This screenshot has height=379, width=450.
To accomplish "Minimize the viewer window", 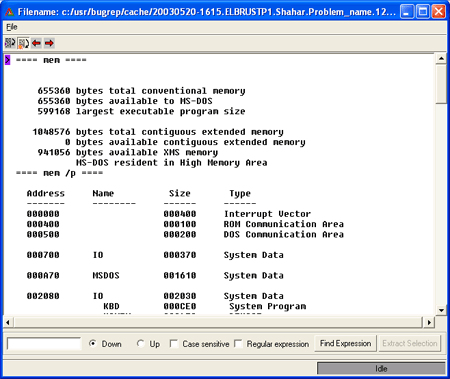I will pyautogui.click(x=407, y=12).
